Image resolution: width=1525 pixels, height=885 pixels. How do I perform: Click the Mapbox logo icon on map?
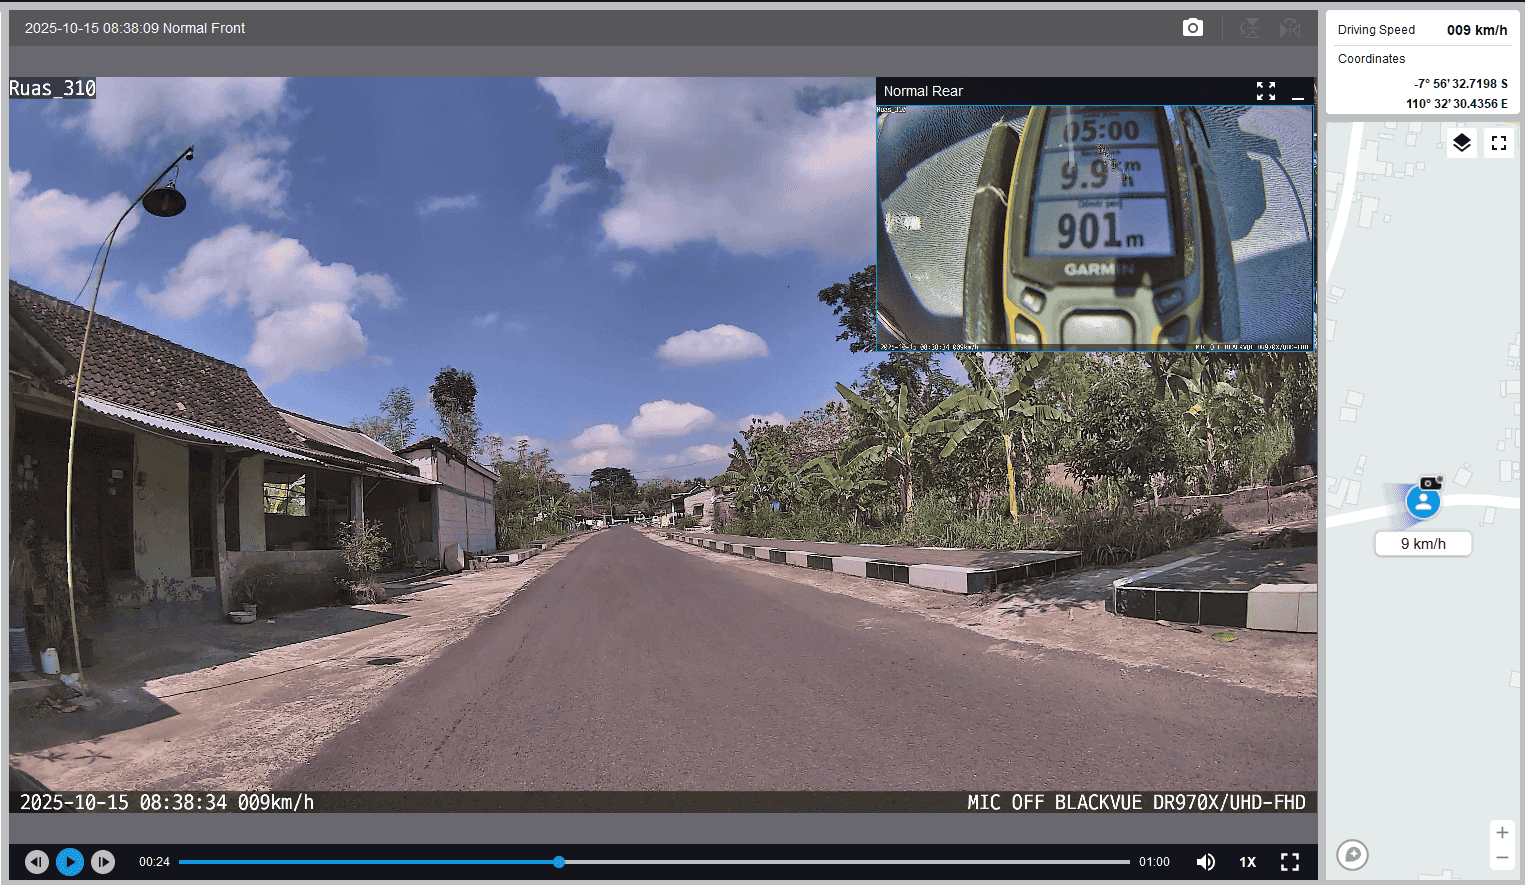pos(1352,854)
